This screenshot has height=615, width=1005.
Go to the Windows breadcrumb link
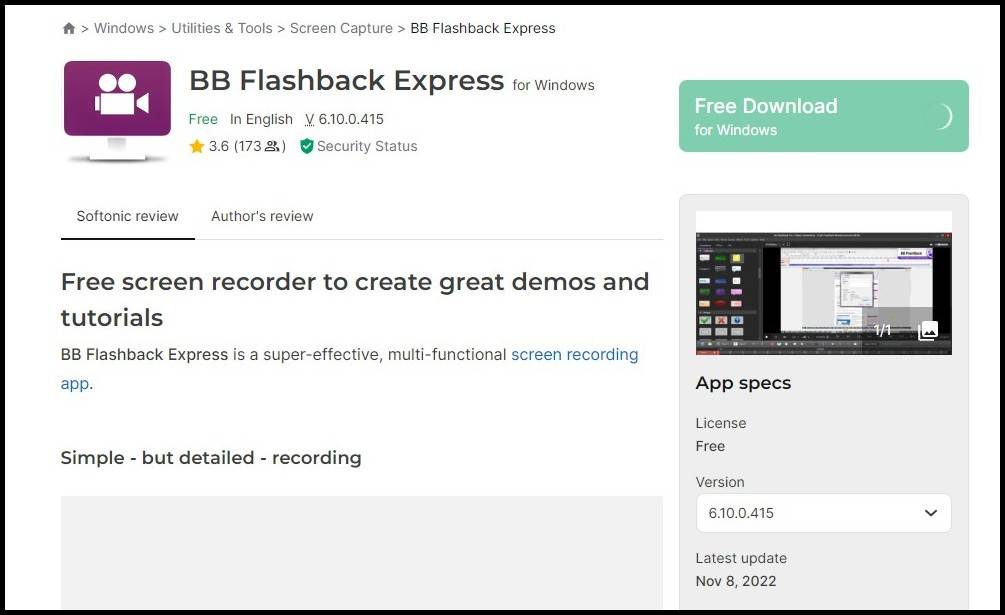point(123,28)
